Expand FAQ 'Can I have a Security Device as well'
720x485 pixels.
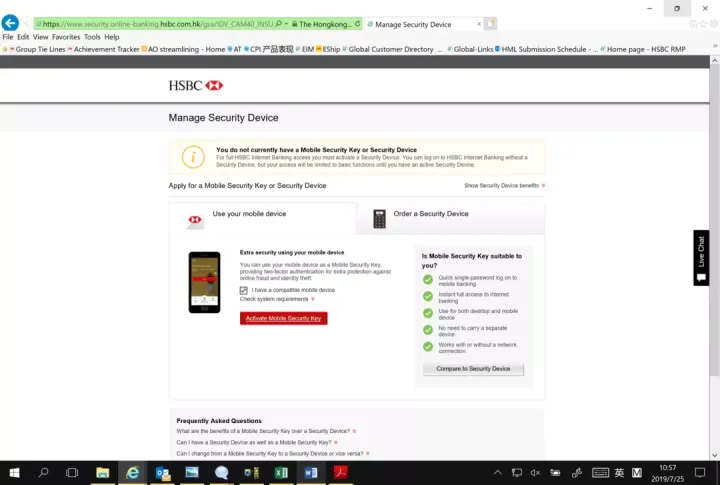pos(257,442)
